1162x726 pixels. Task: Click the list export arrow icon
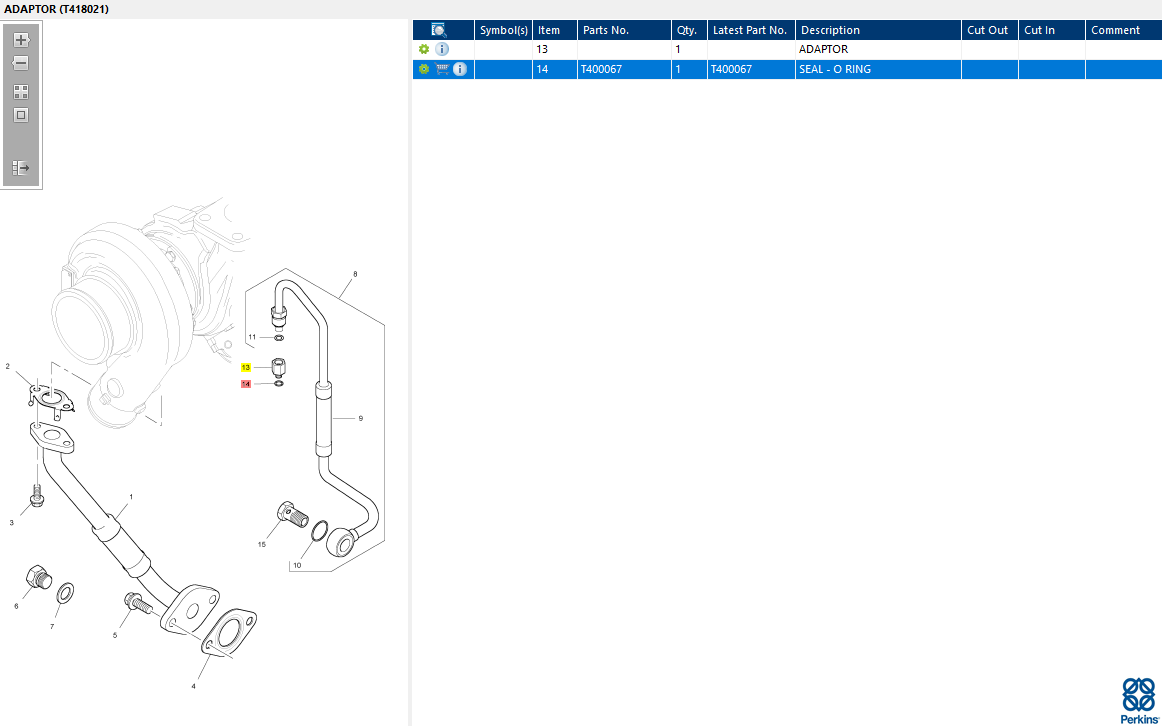21,168
